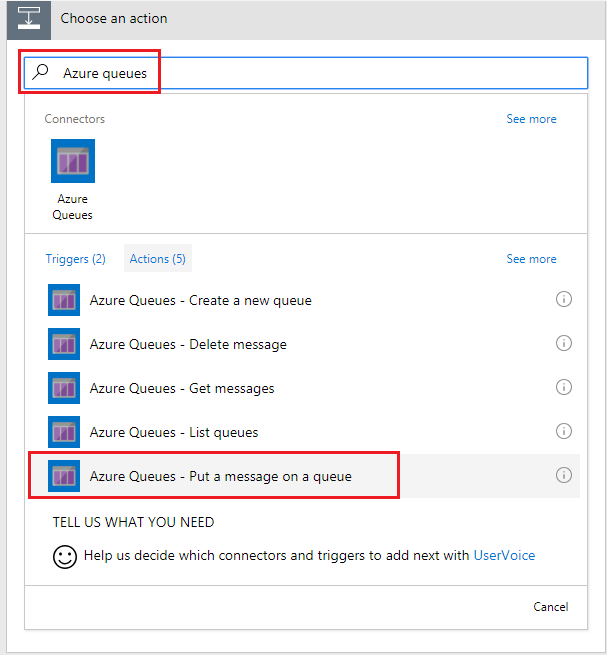This screenshot has width=607, height=655.
Task: Click icon beside Delete message action
Action: (64, 344)
